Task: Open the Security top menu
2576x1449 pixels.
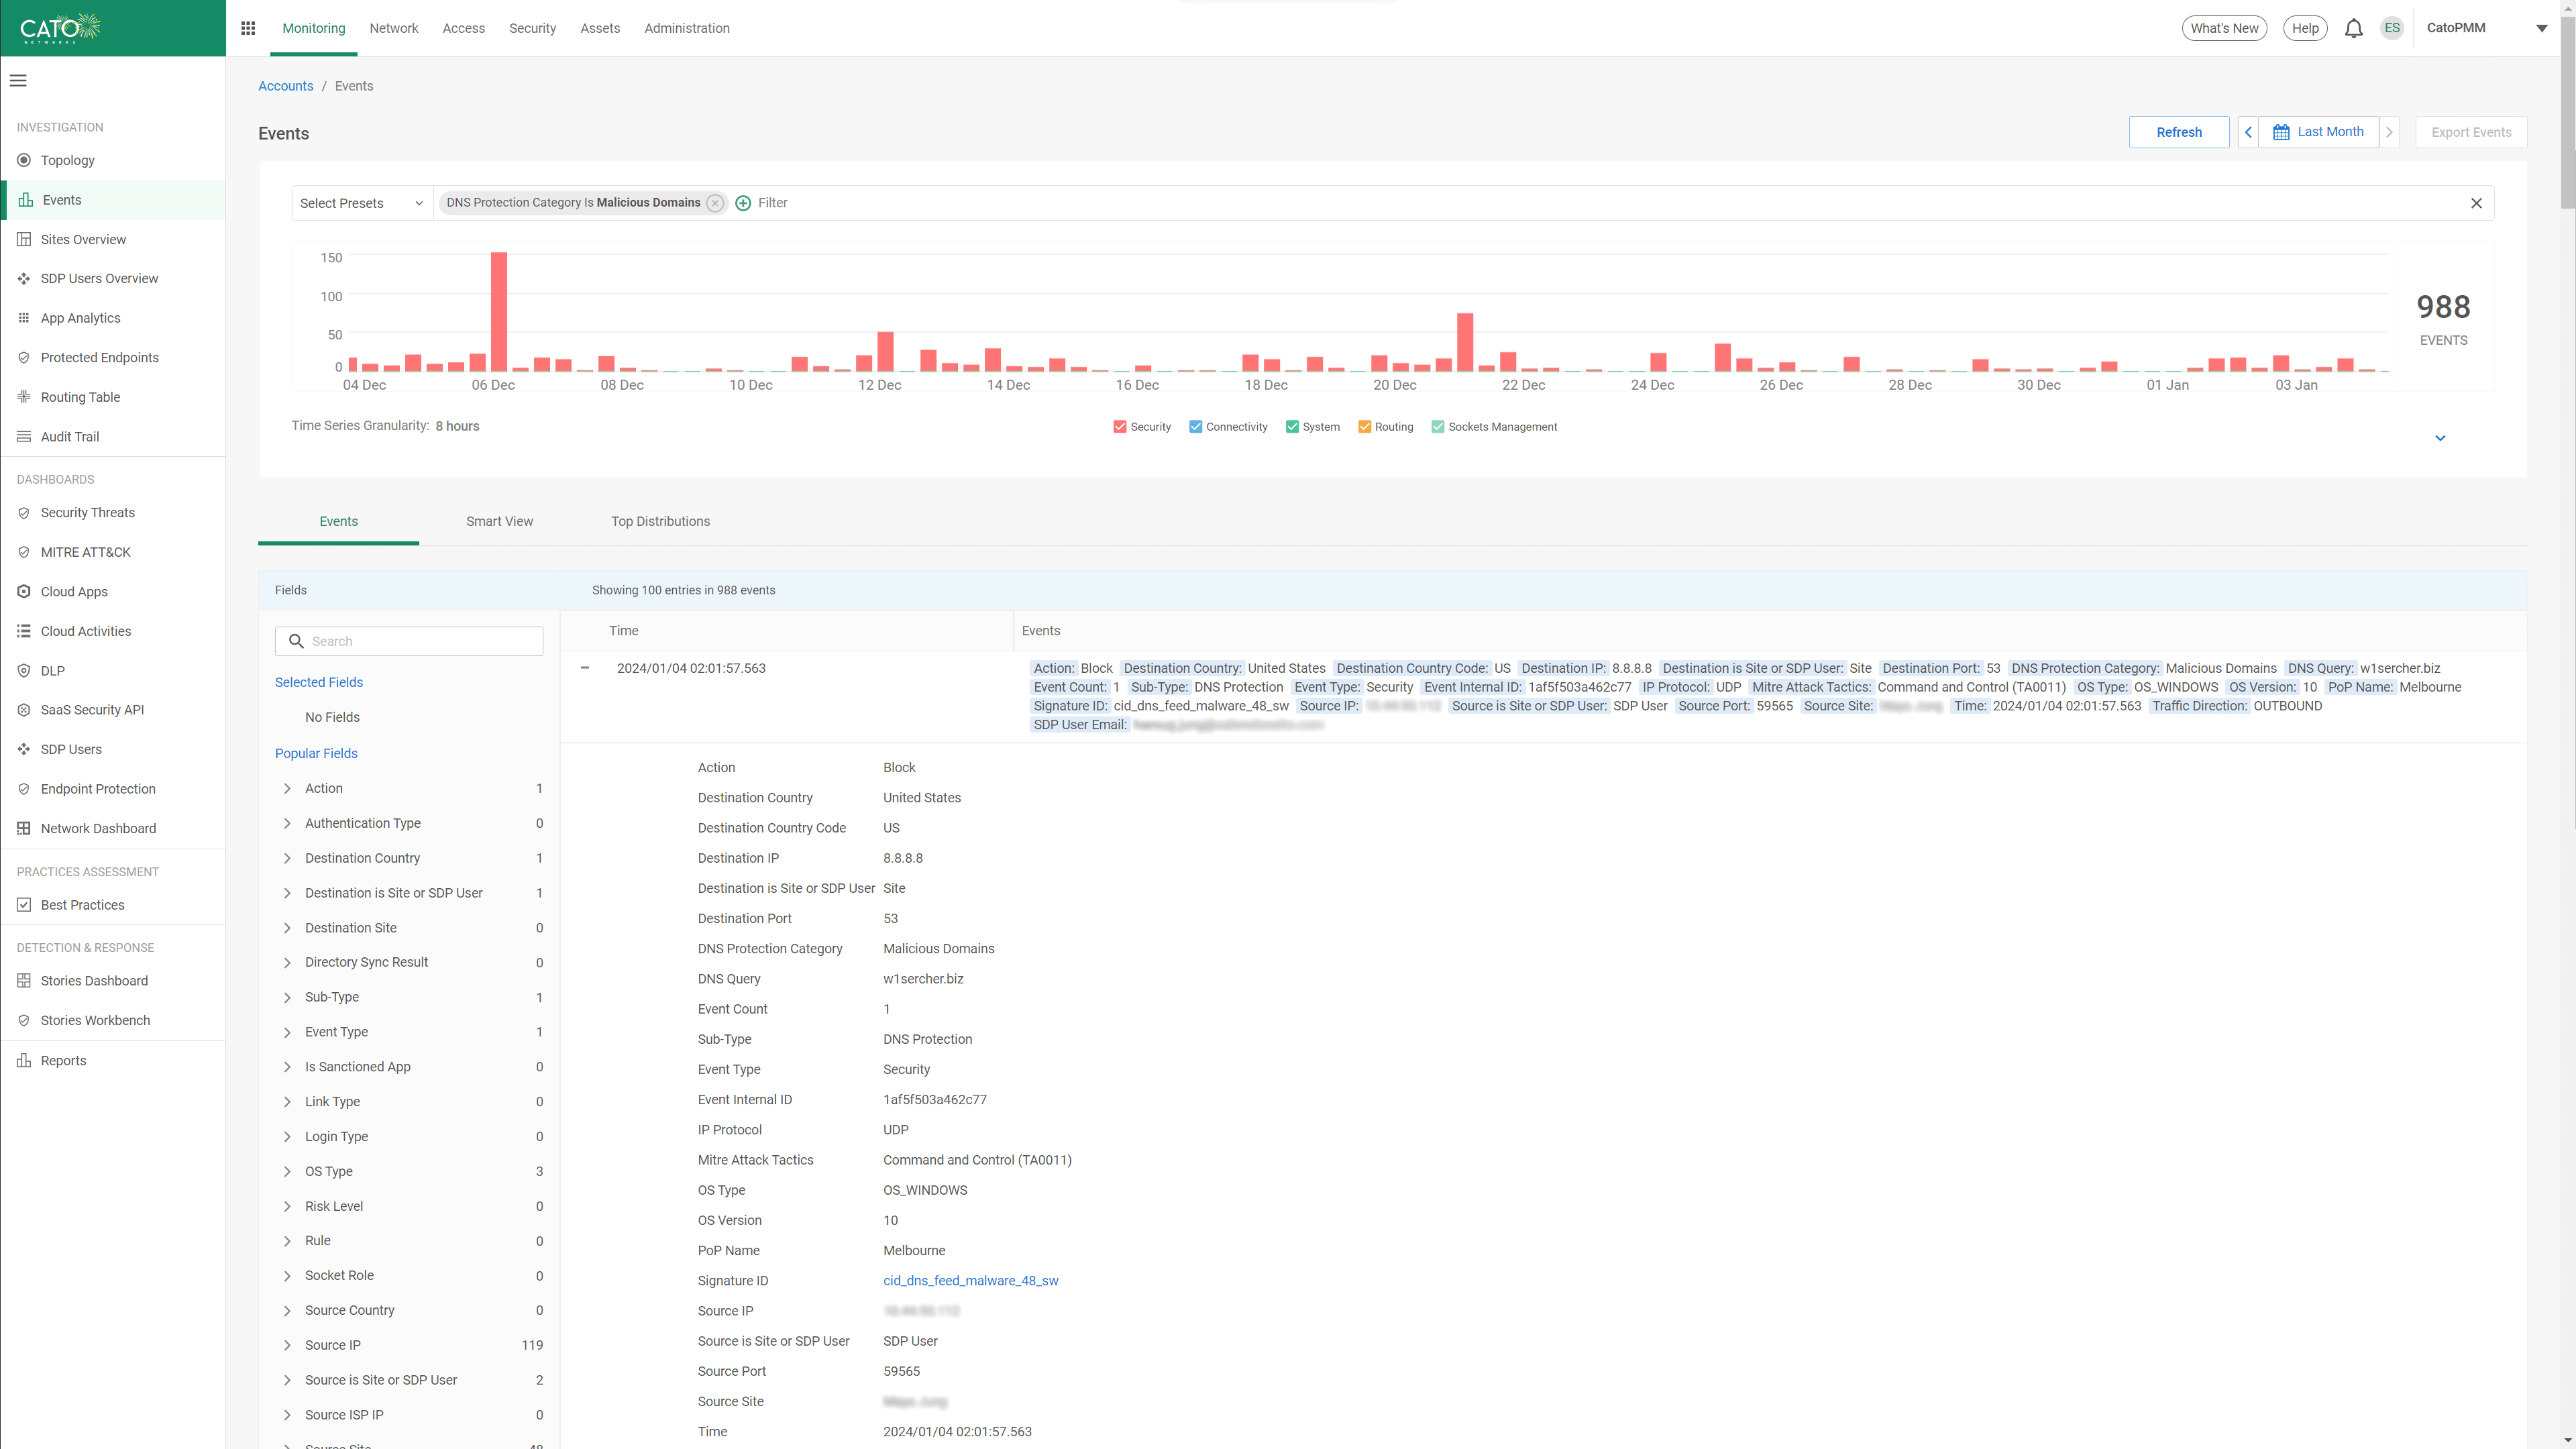Action: point(532,28)
